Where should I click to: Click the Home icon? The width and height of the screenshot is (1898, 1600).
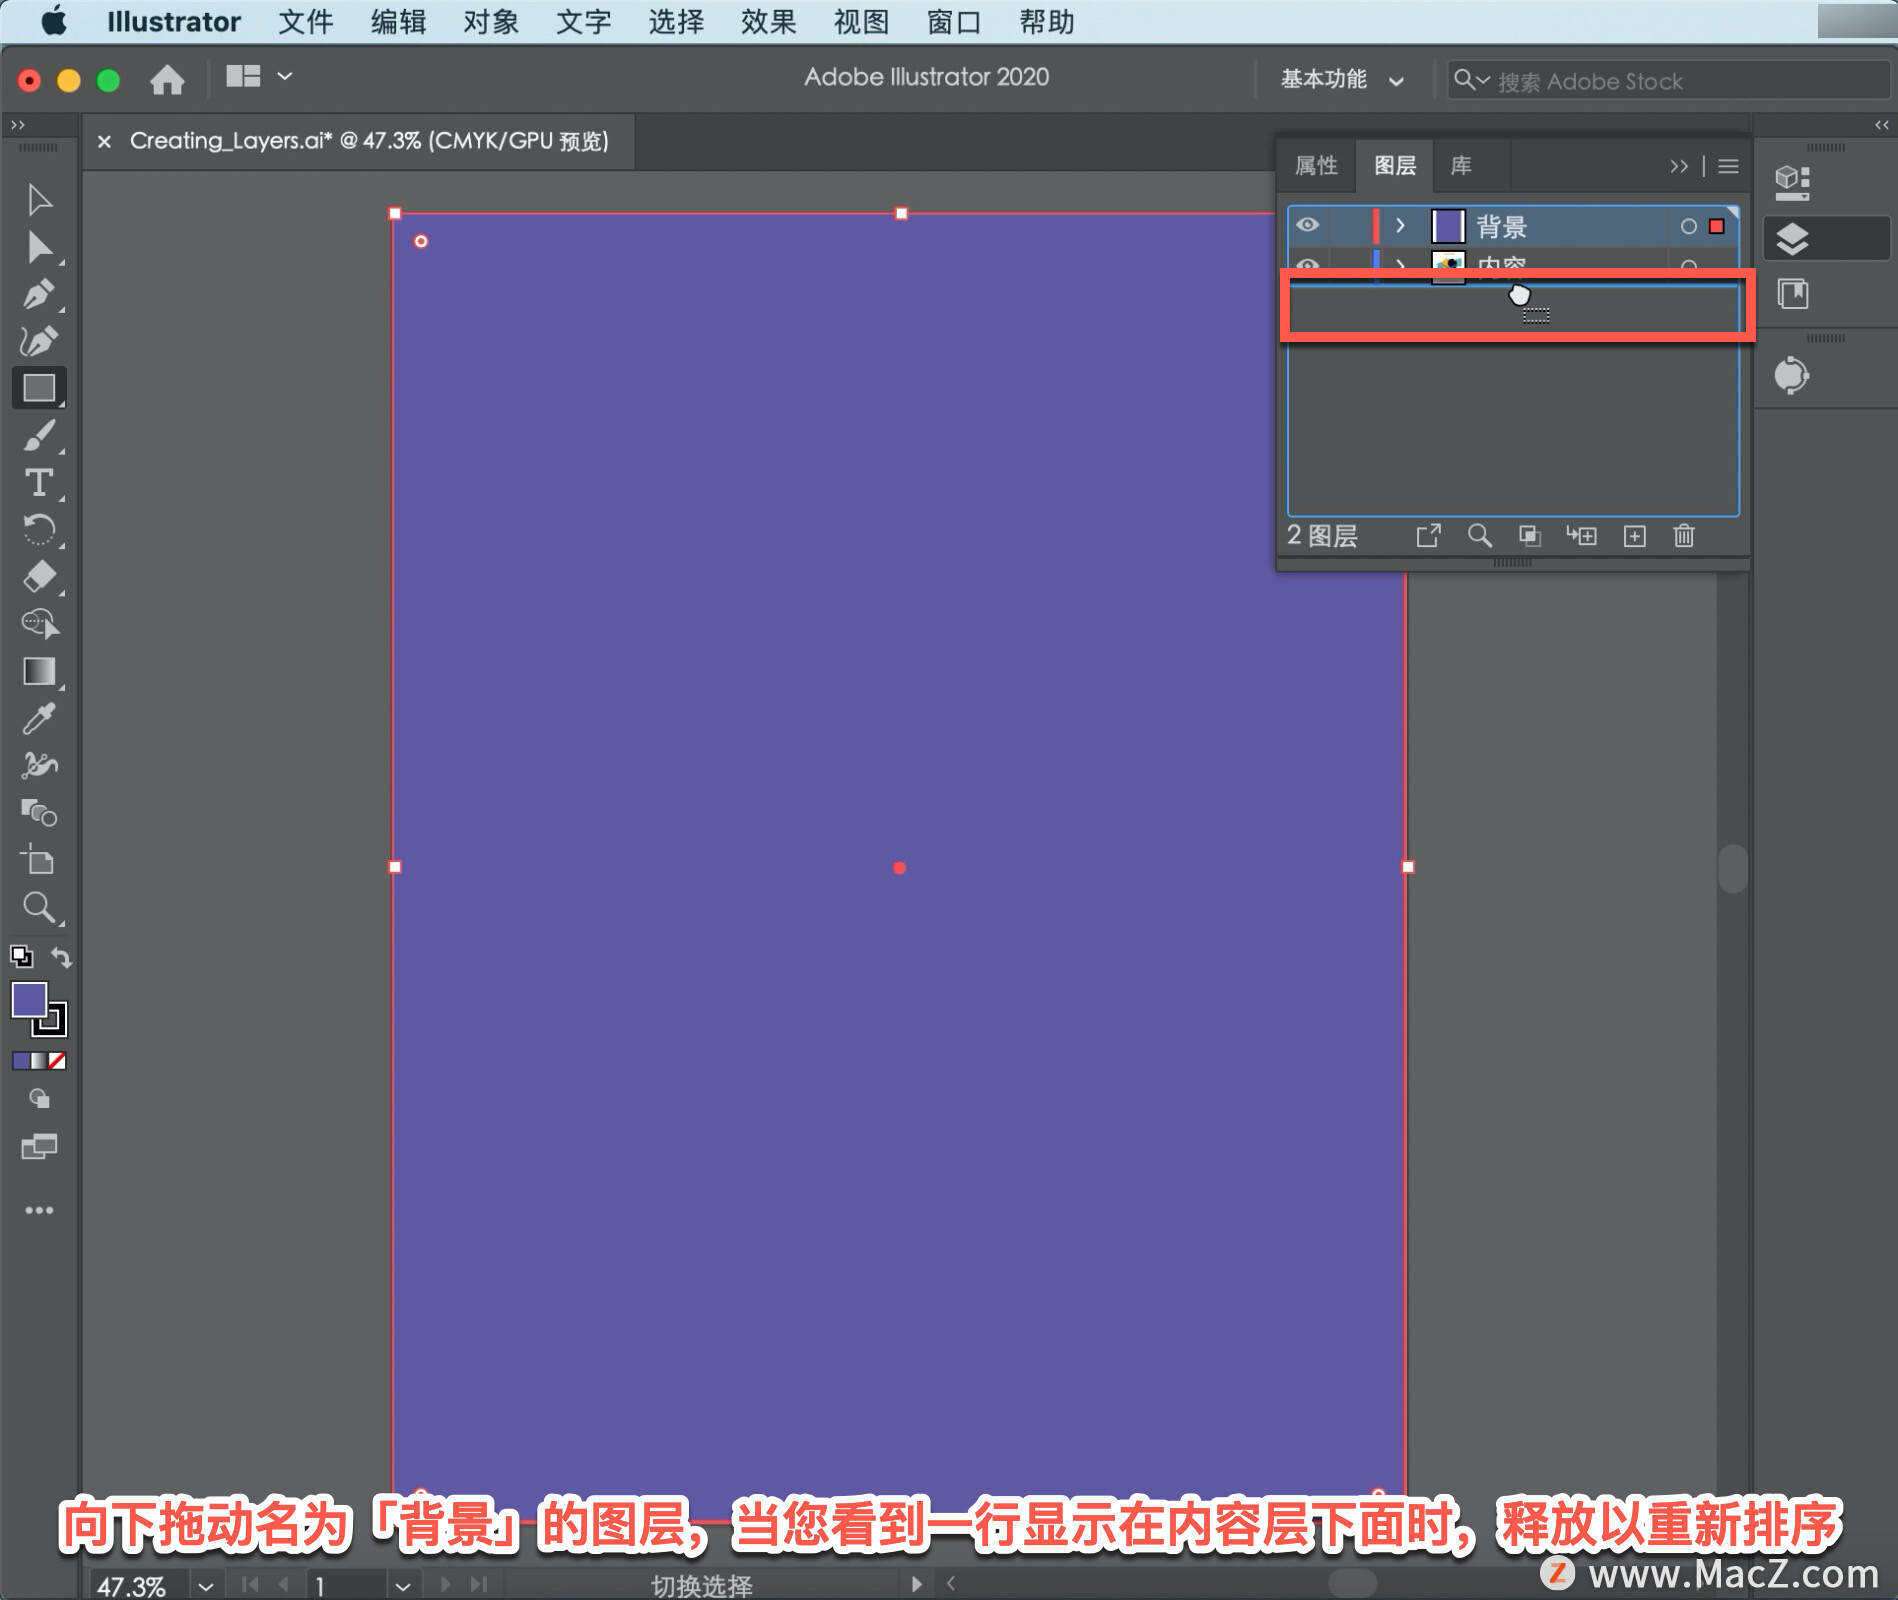tap(167, 79)
